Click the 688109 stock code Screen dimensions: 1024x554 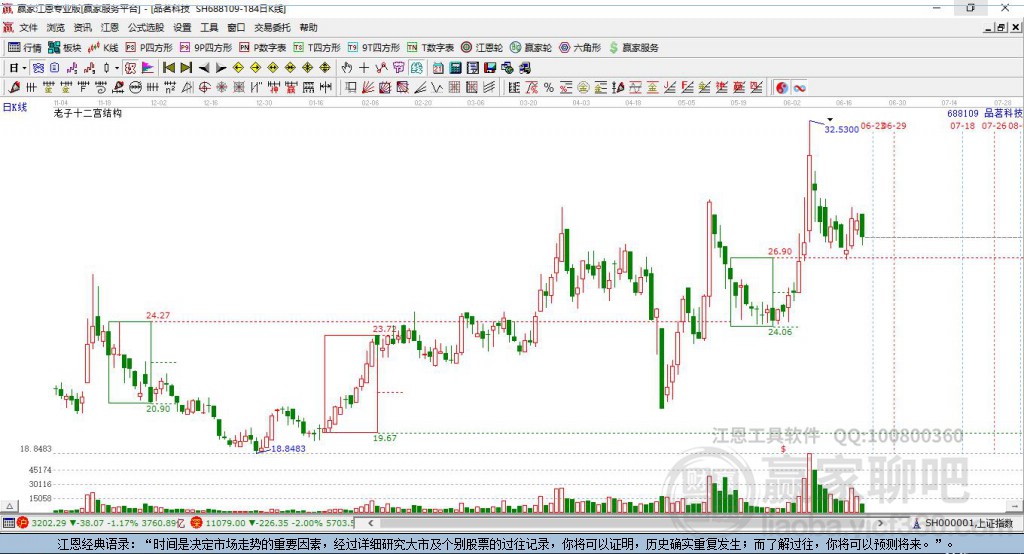click(963, 113)
